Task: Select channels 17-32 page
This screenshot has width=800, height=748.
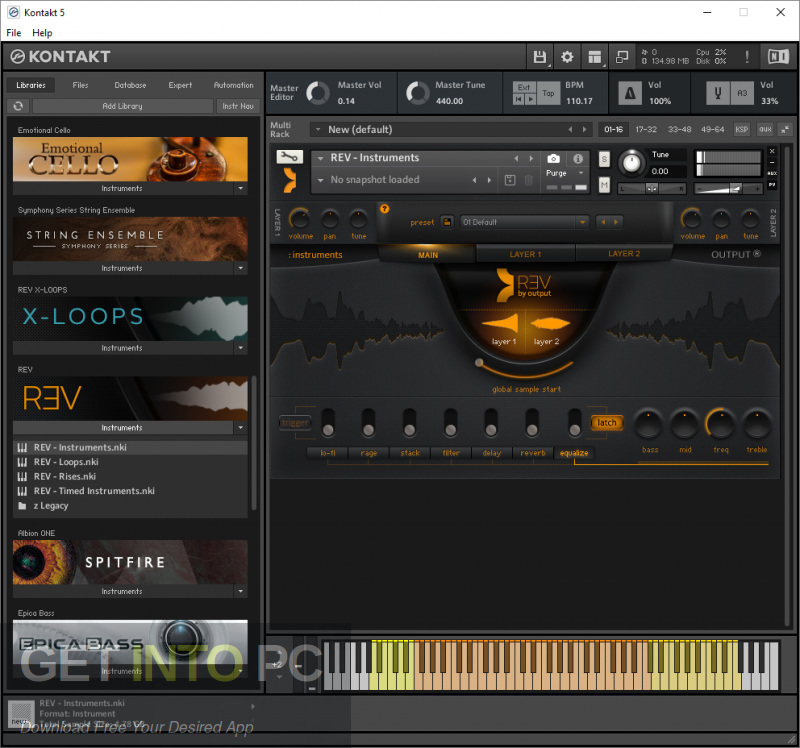Action: coord(646,130)
